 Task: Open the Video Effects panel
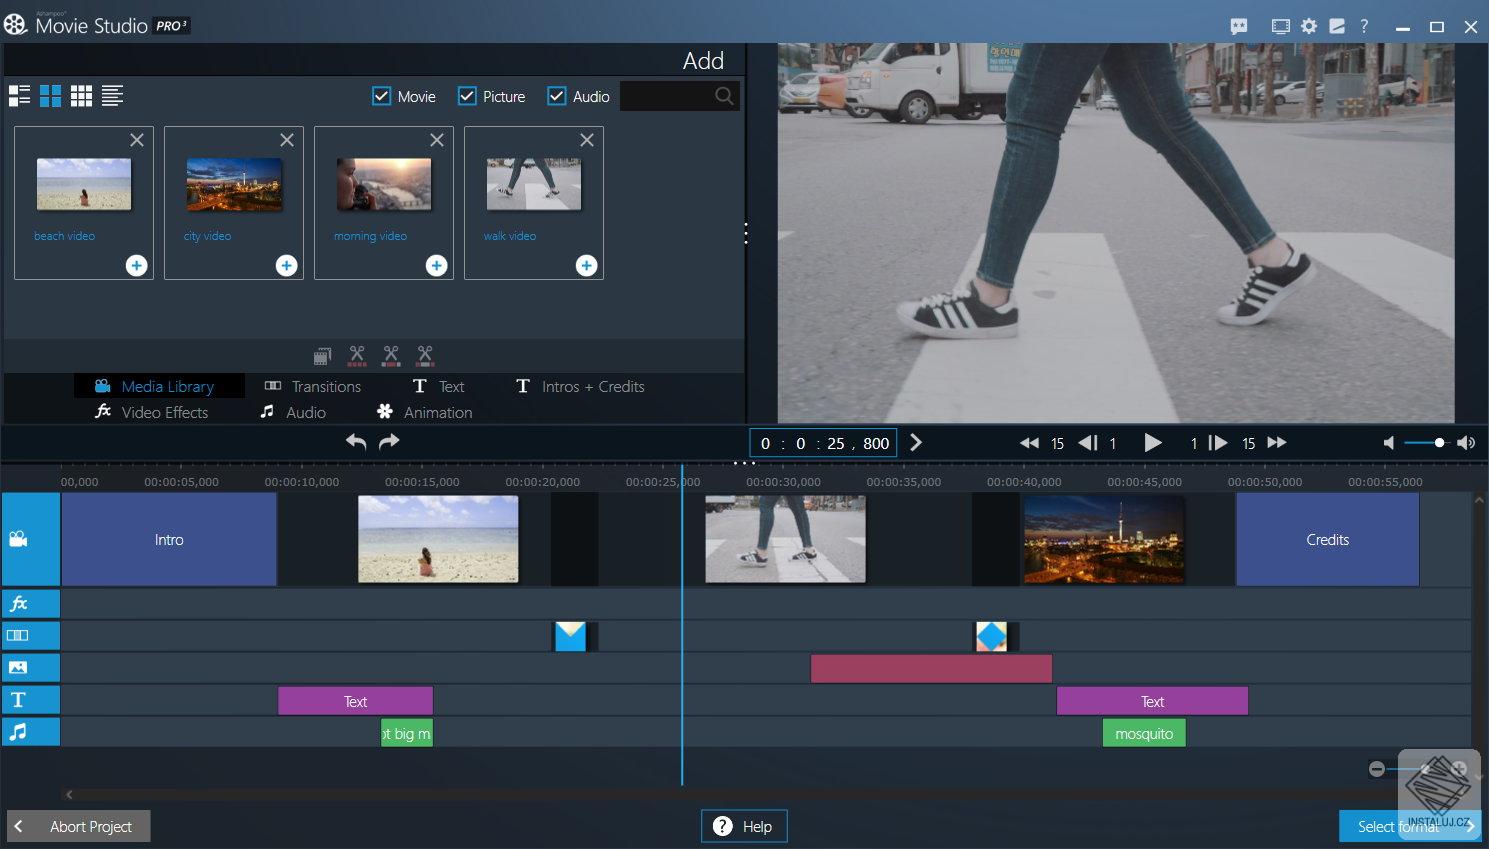tap(150, 411)
